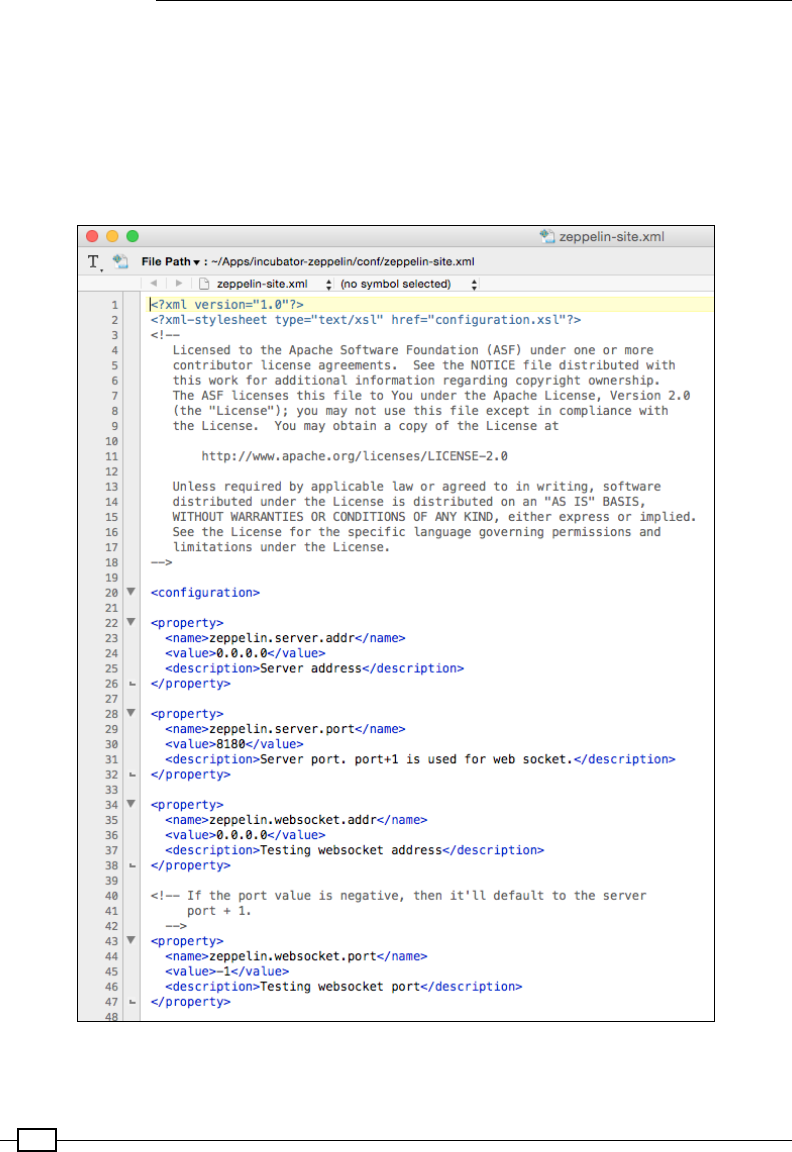
Task: Click the port value is negative comment
Action: [x=398, y=896]
